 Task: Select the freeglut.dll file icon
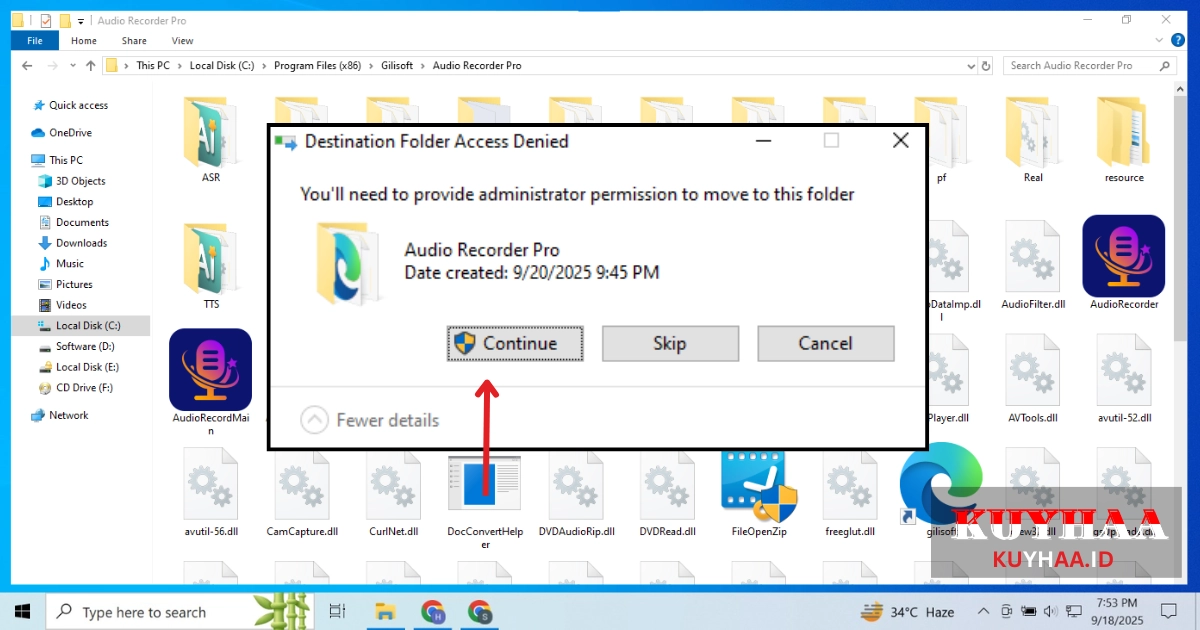coord(850,485)
